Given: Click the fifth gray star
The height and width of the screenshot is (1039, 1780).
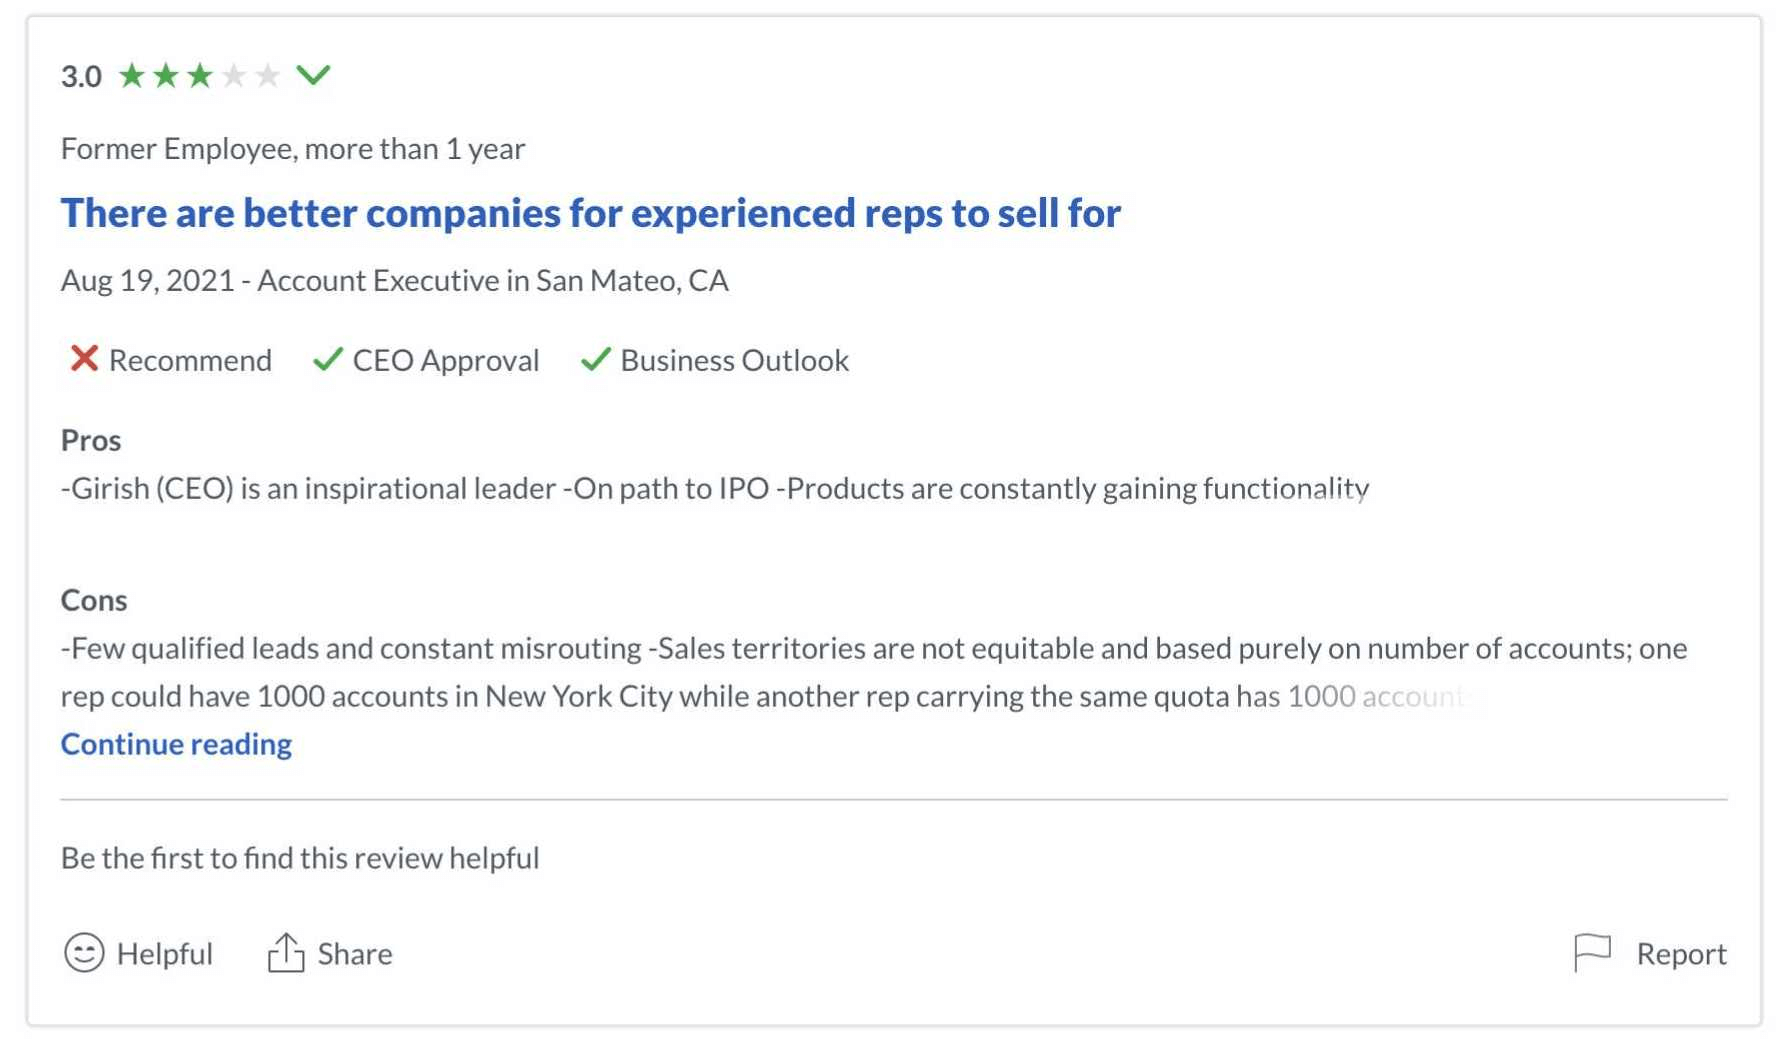Looking at the screenshot, I should 268,73.
